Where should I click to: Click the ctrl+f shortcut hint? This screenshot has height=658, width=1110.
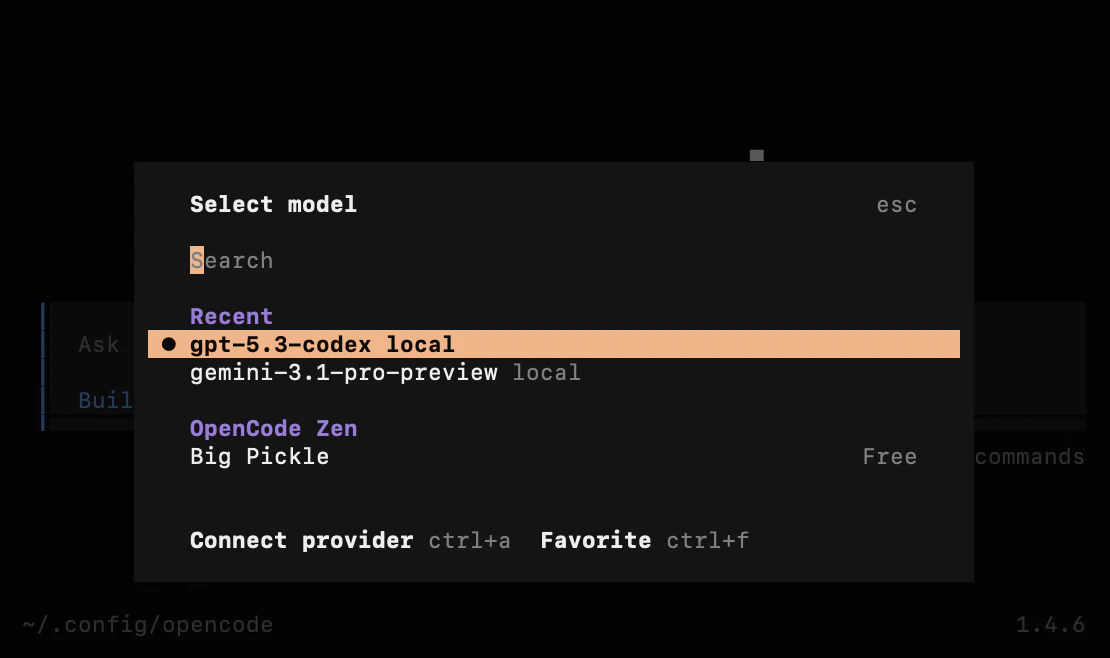pyautogui.click(x=707, y=540)
